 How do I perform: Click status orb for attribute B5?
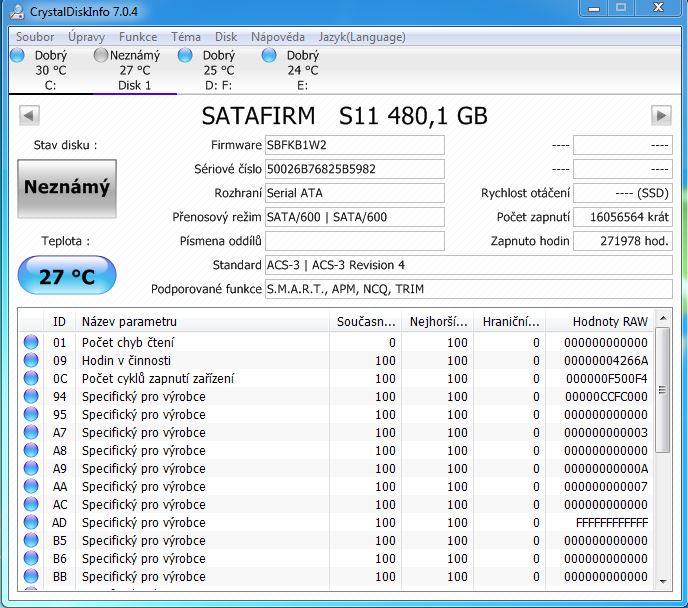point(31,540)
